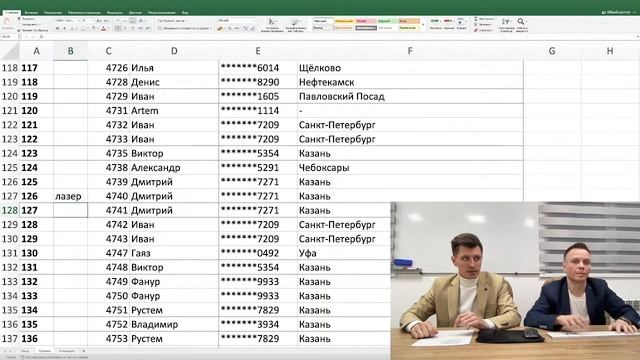Open the Формулы ribbon tab
This screenshot has width=640, height=360.
(115, 13)
